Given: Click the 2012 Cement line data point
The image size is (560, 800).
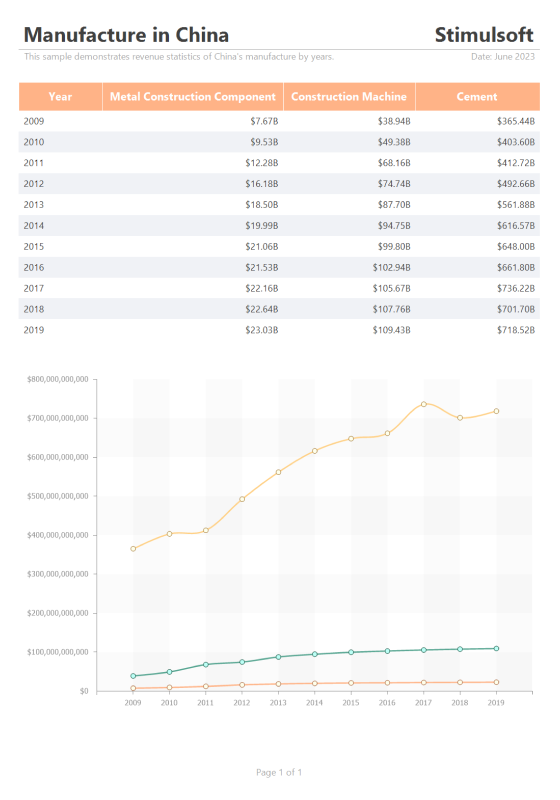Looking at the screenshot, I should coord(242,499).
